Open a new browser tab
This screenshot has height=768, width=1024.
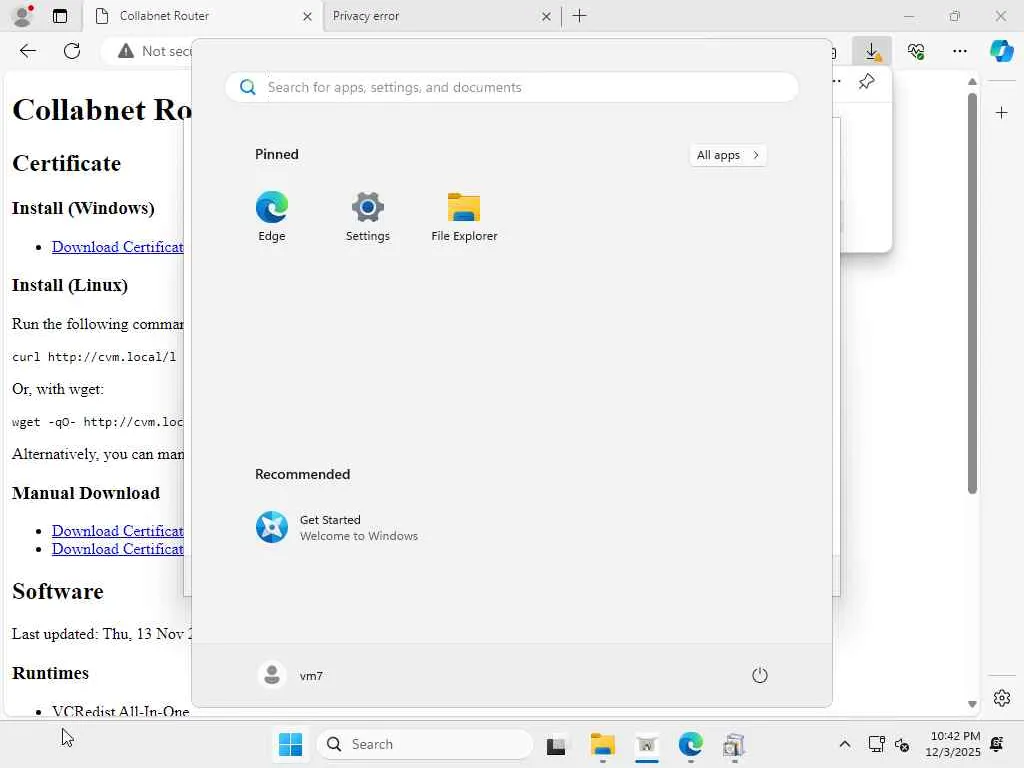pos(579,16)
